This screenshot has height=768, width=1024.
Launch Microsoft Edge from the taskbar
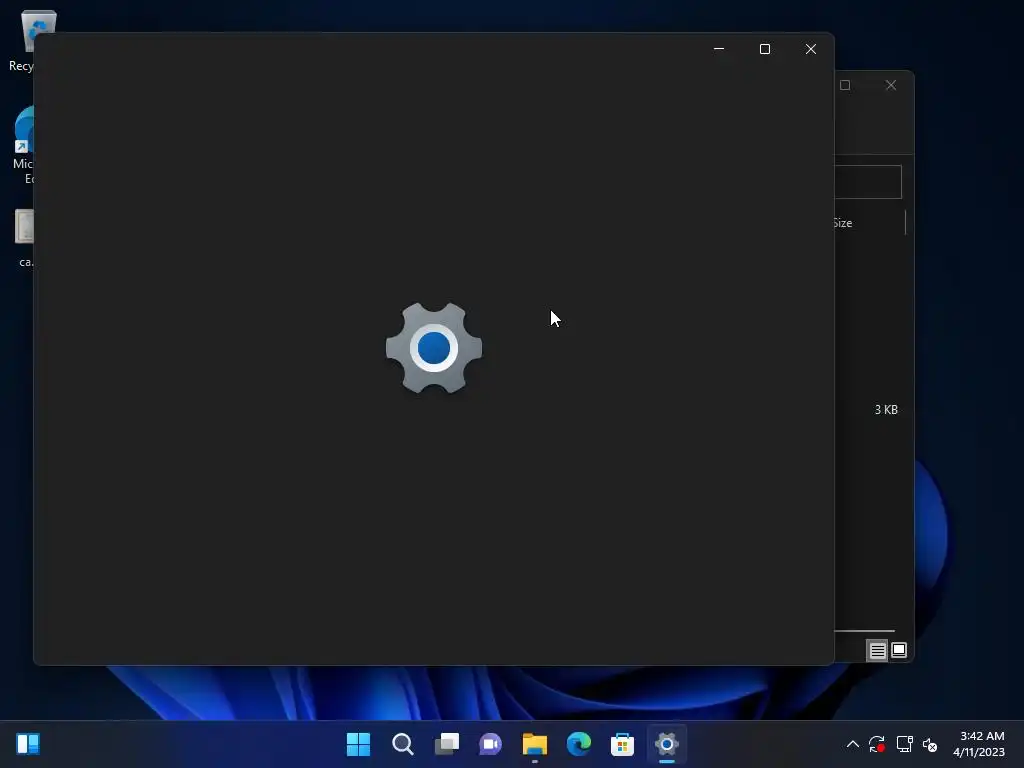coord(579,744)
